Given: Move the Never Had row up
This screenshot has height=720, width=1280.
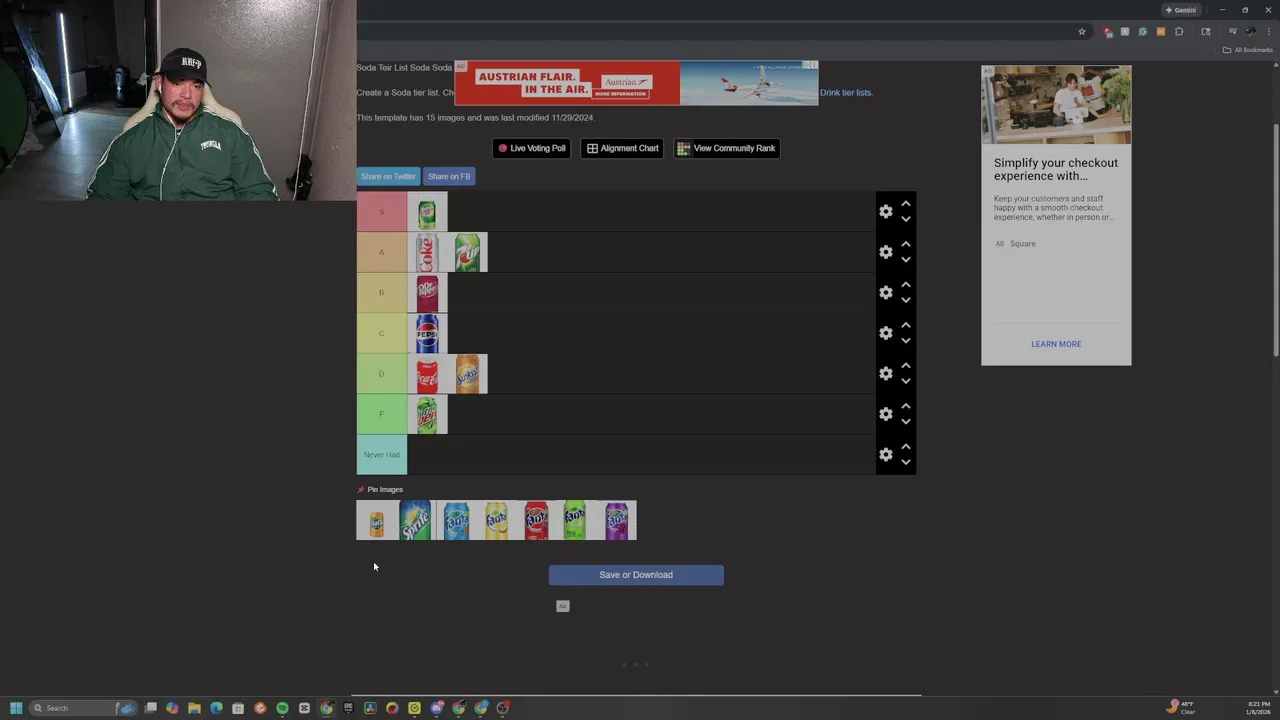Looking at the screenshot, I should click(x=906, y=446).
